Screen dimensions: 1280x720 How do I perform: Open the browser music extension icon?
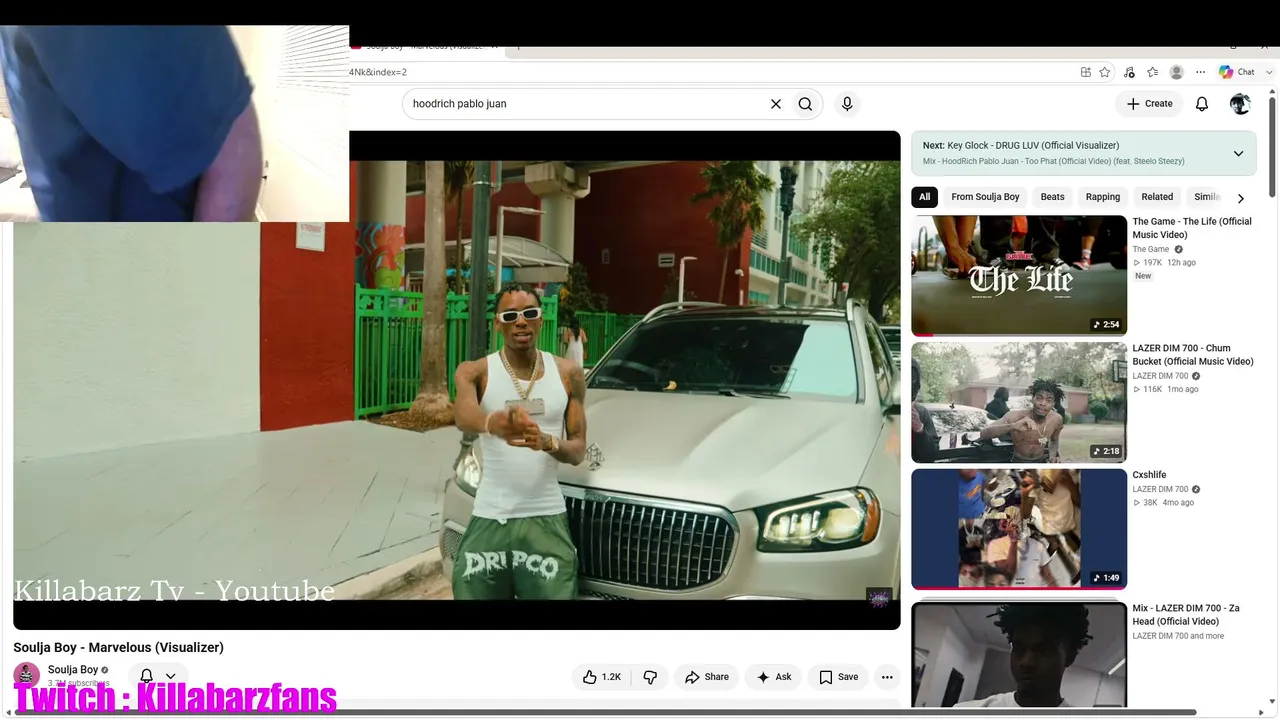1129,72
